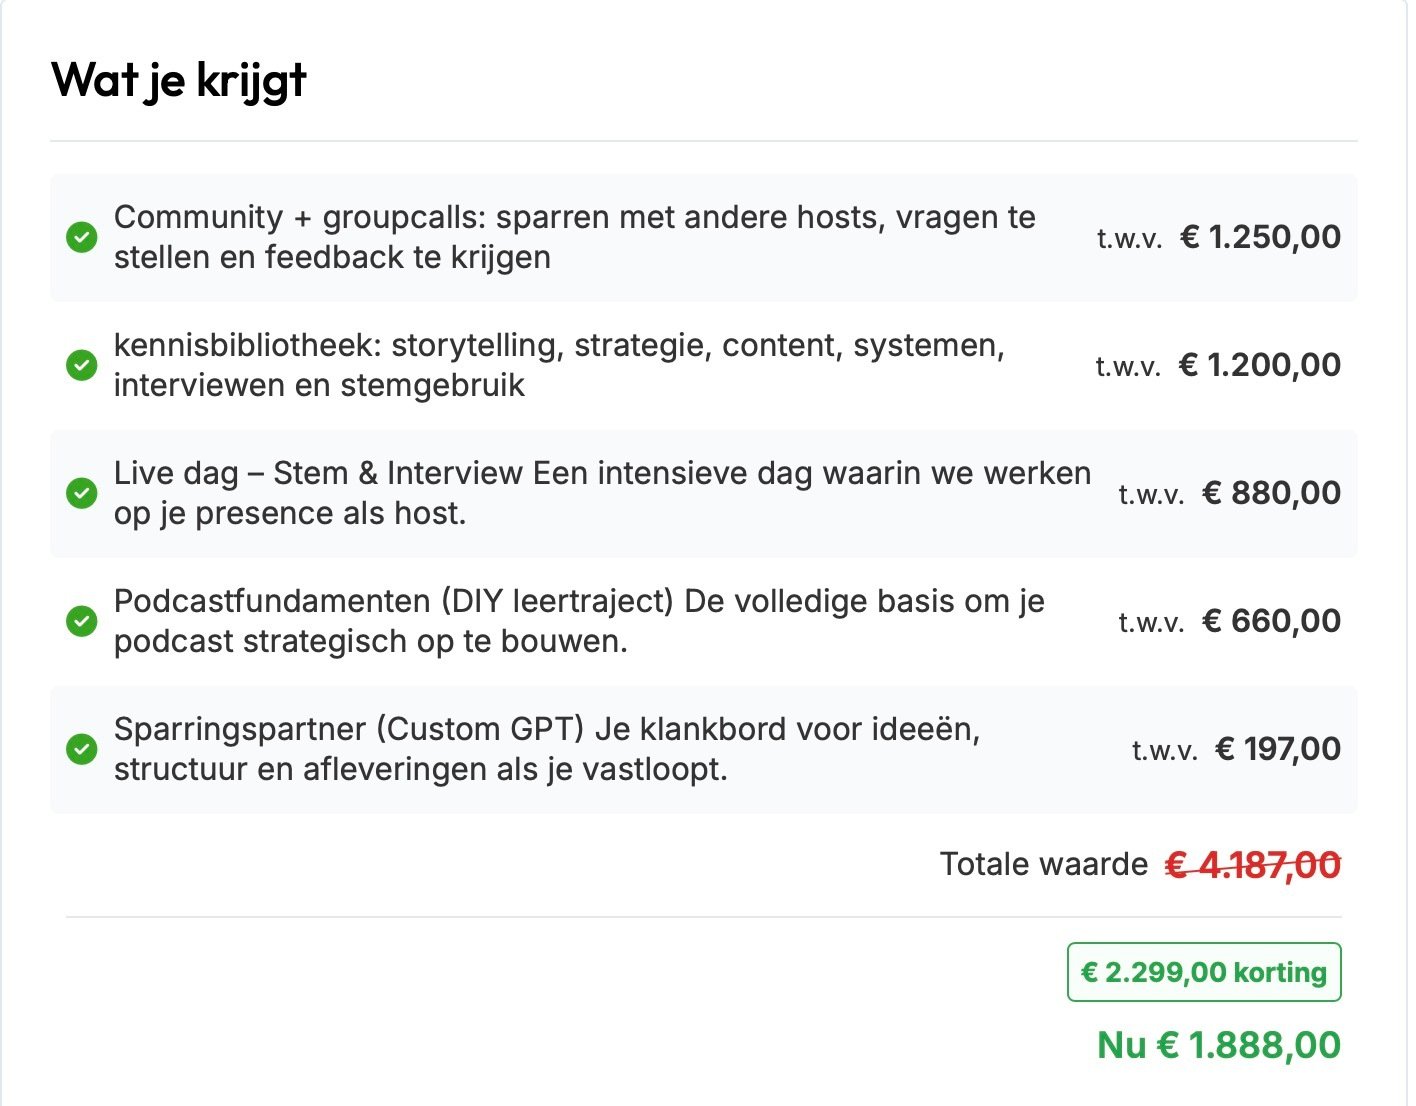The image size is (1416, 1106).
Task: Select the Sparringspartner (Custom GPT) text
Action: [546, 749]
